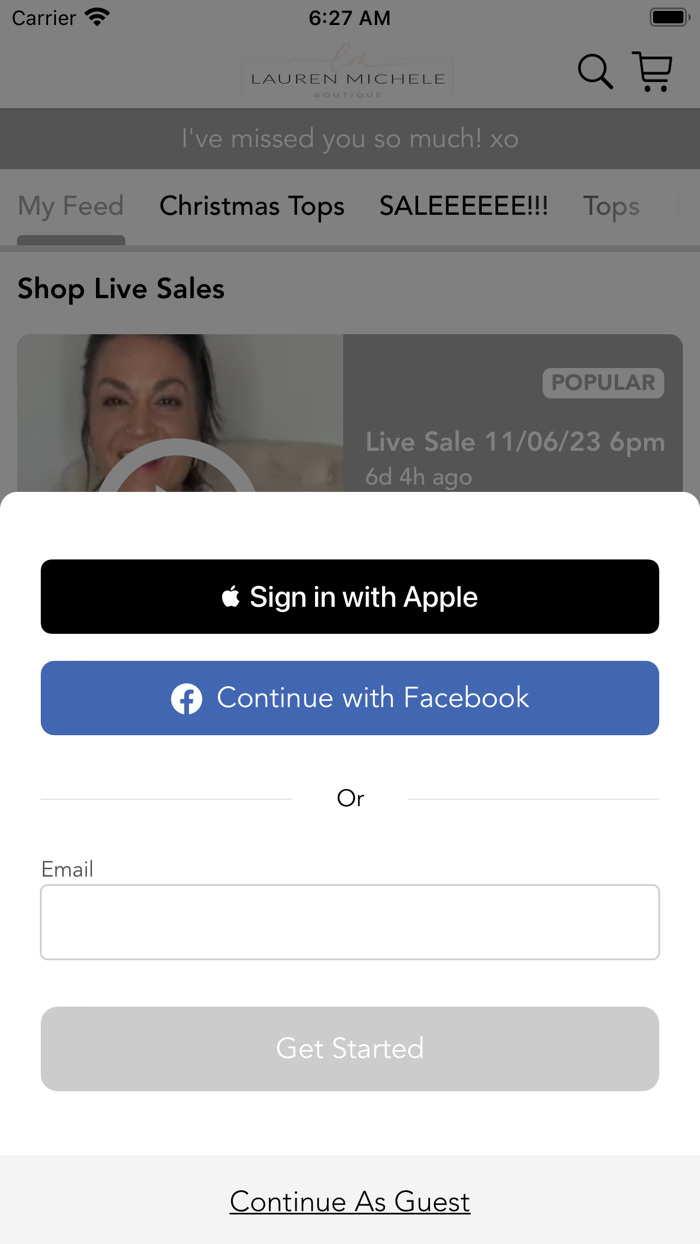Viewport: 700px width, 1244px height.
Task: Tap the Wi-Fi status icon
Action: [97, 18]
